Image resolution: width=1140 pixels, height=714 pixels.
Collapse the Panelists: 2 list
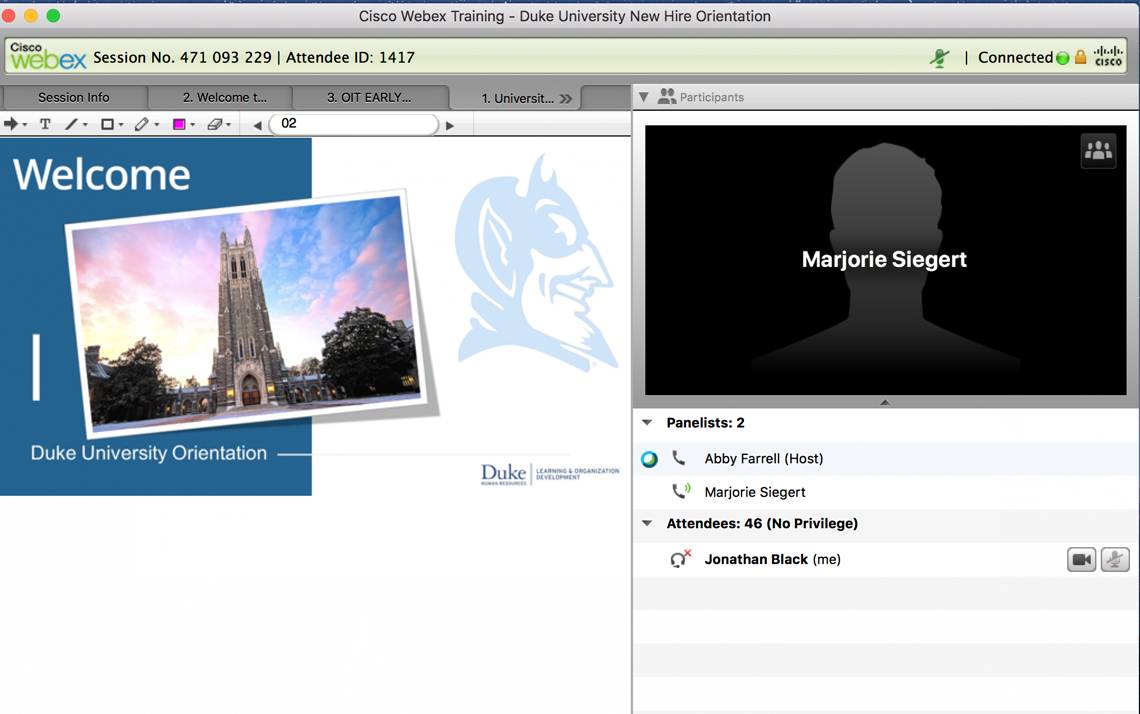pos(647,422)
